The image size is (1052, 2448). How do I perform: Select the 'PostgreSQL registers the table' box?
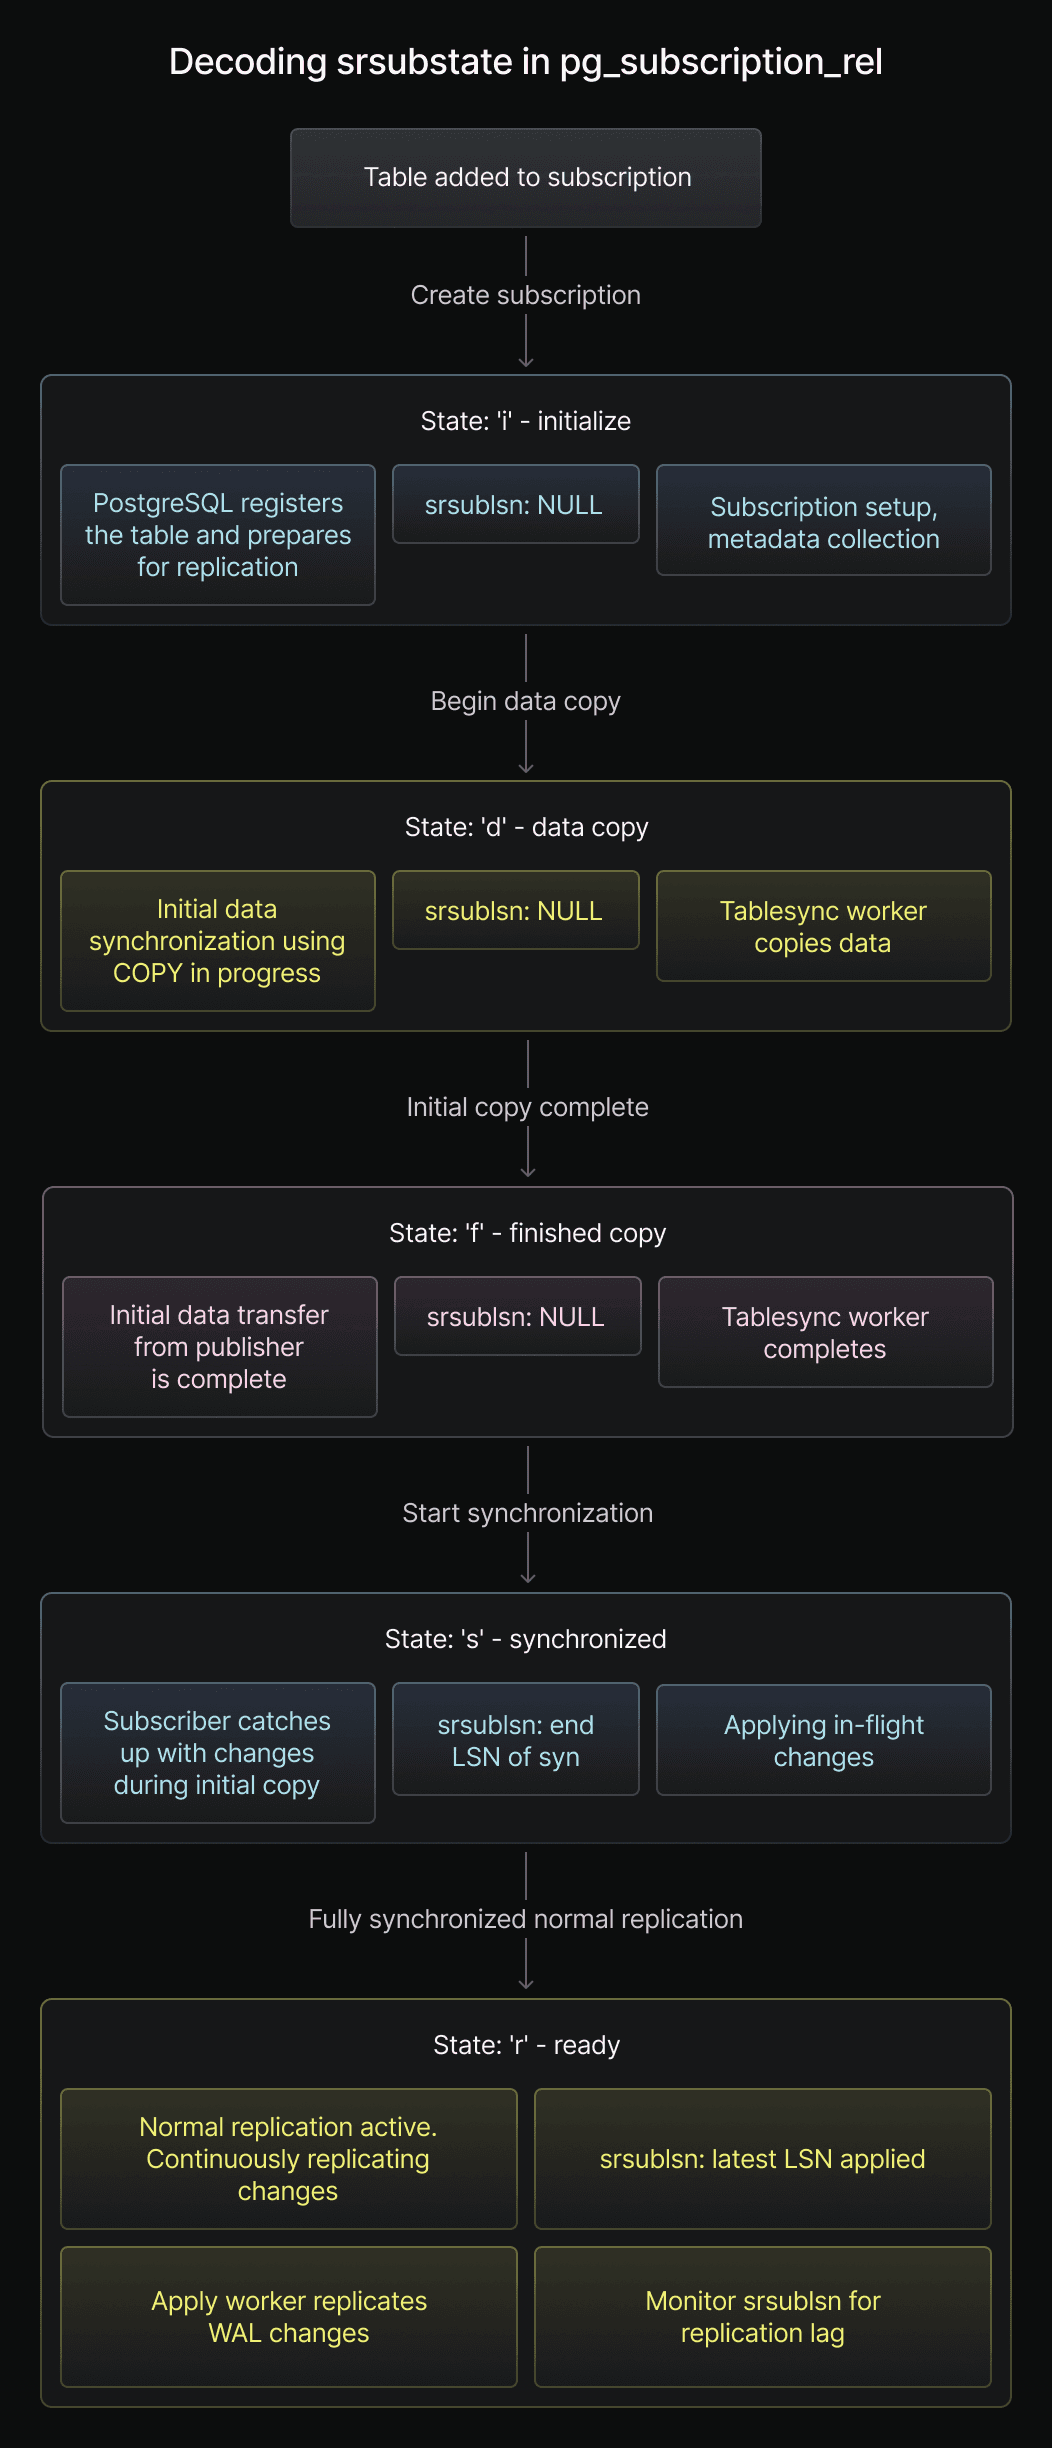(x=218, y=535)
